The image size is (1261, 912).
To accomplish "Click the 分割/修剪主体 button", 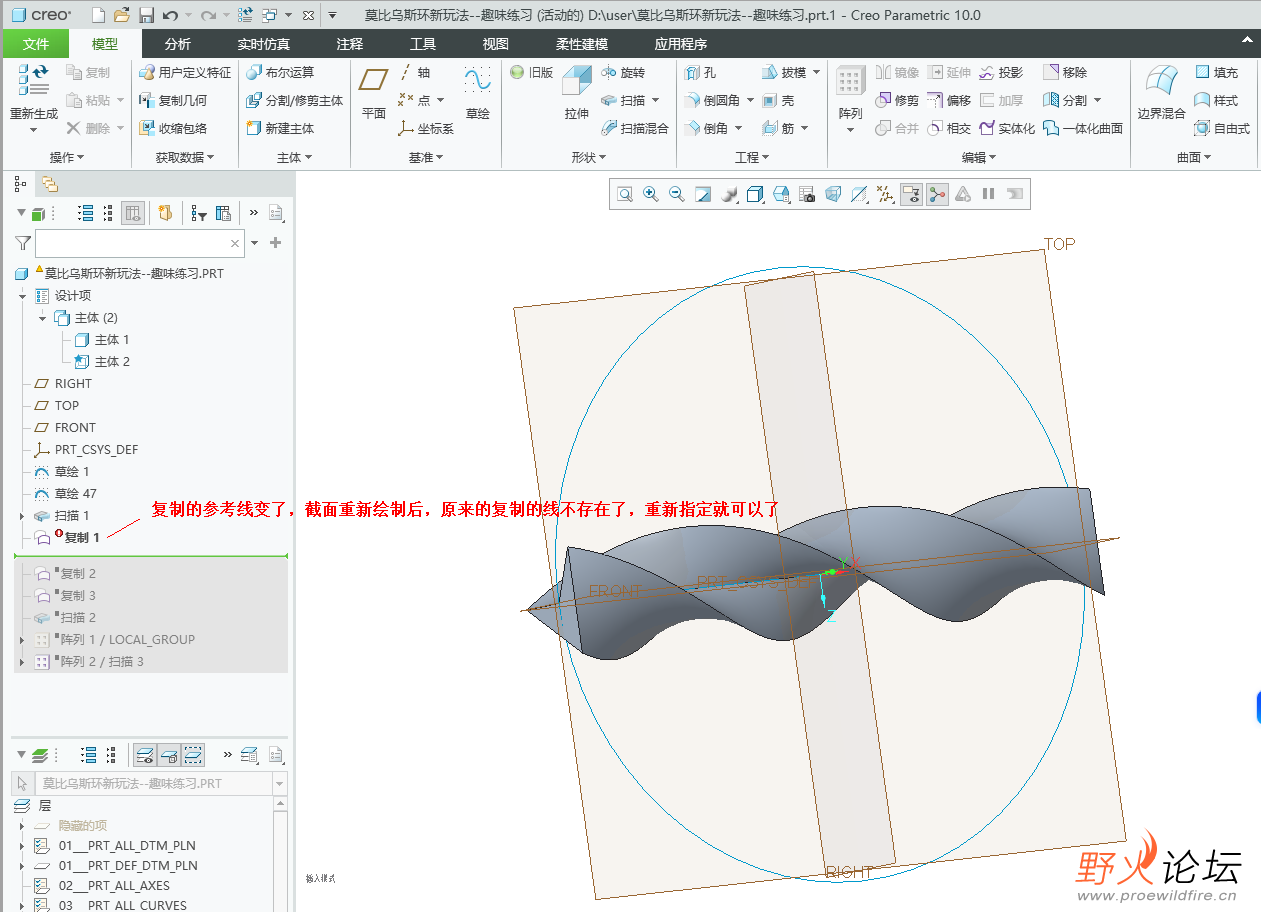I will click(x=294, y=100).
